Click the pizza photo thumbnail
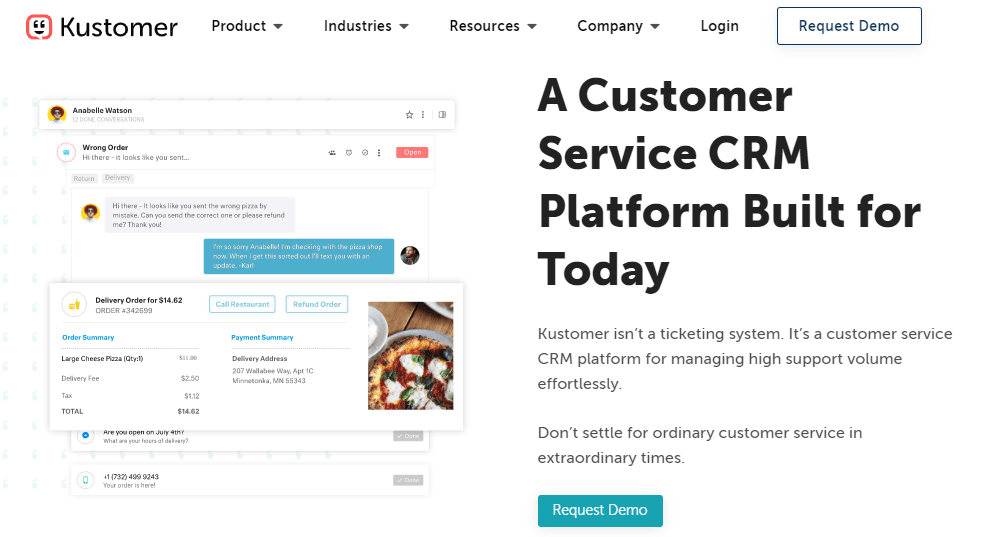 [x=411, y=356]
